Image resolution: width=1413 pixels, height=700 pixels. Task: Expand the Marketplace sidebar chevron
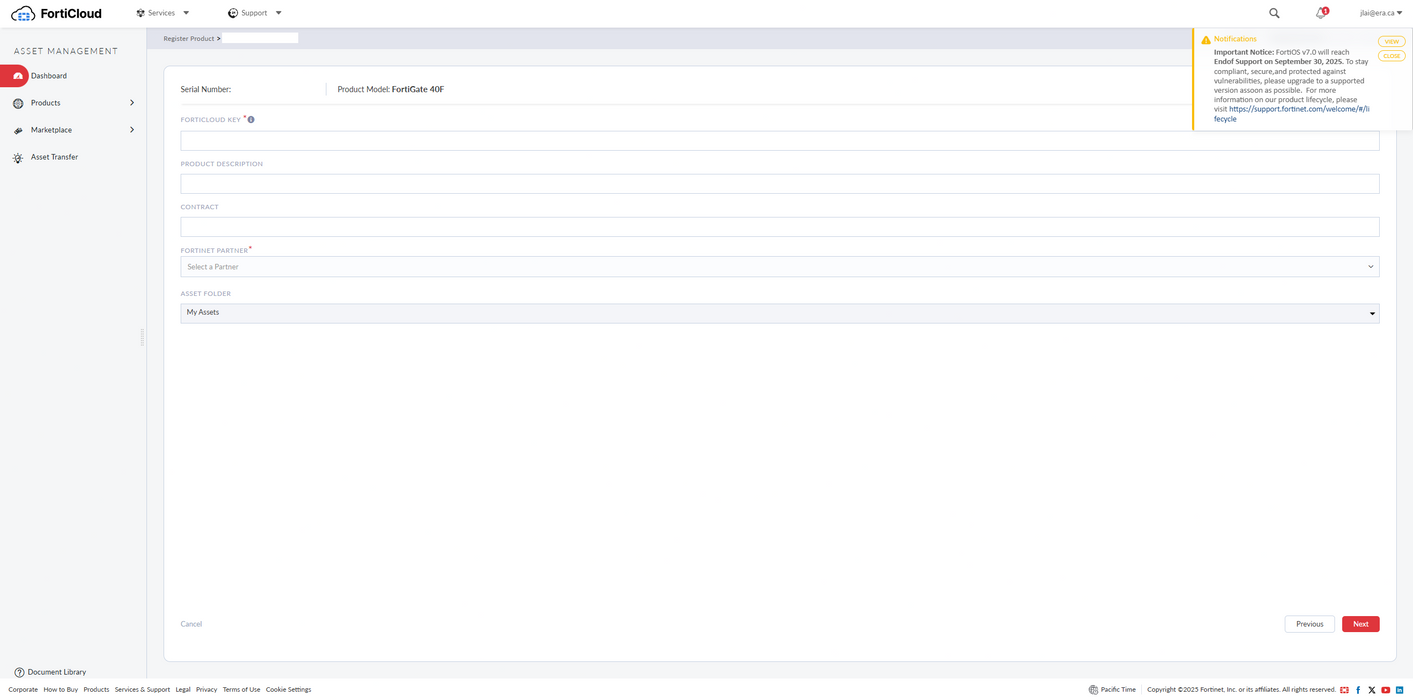pyautogui.click(x=132, y=130)
